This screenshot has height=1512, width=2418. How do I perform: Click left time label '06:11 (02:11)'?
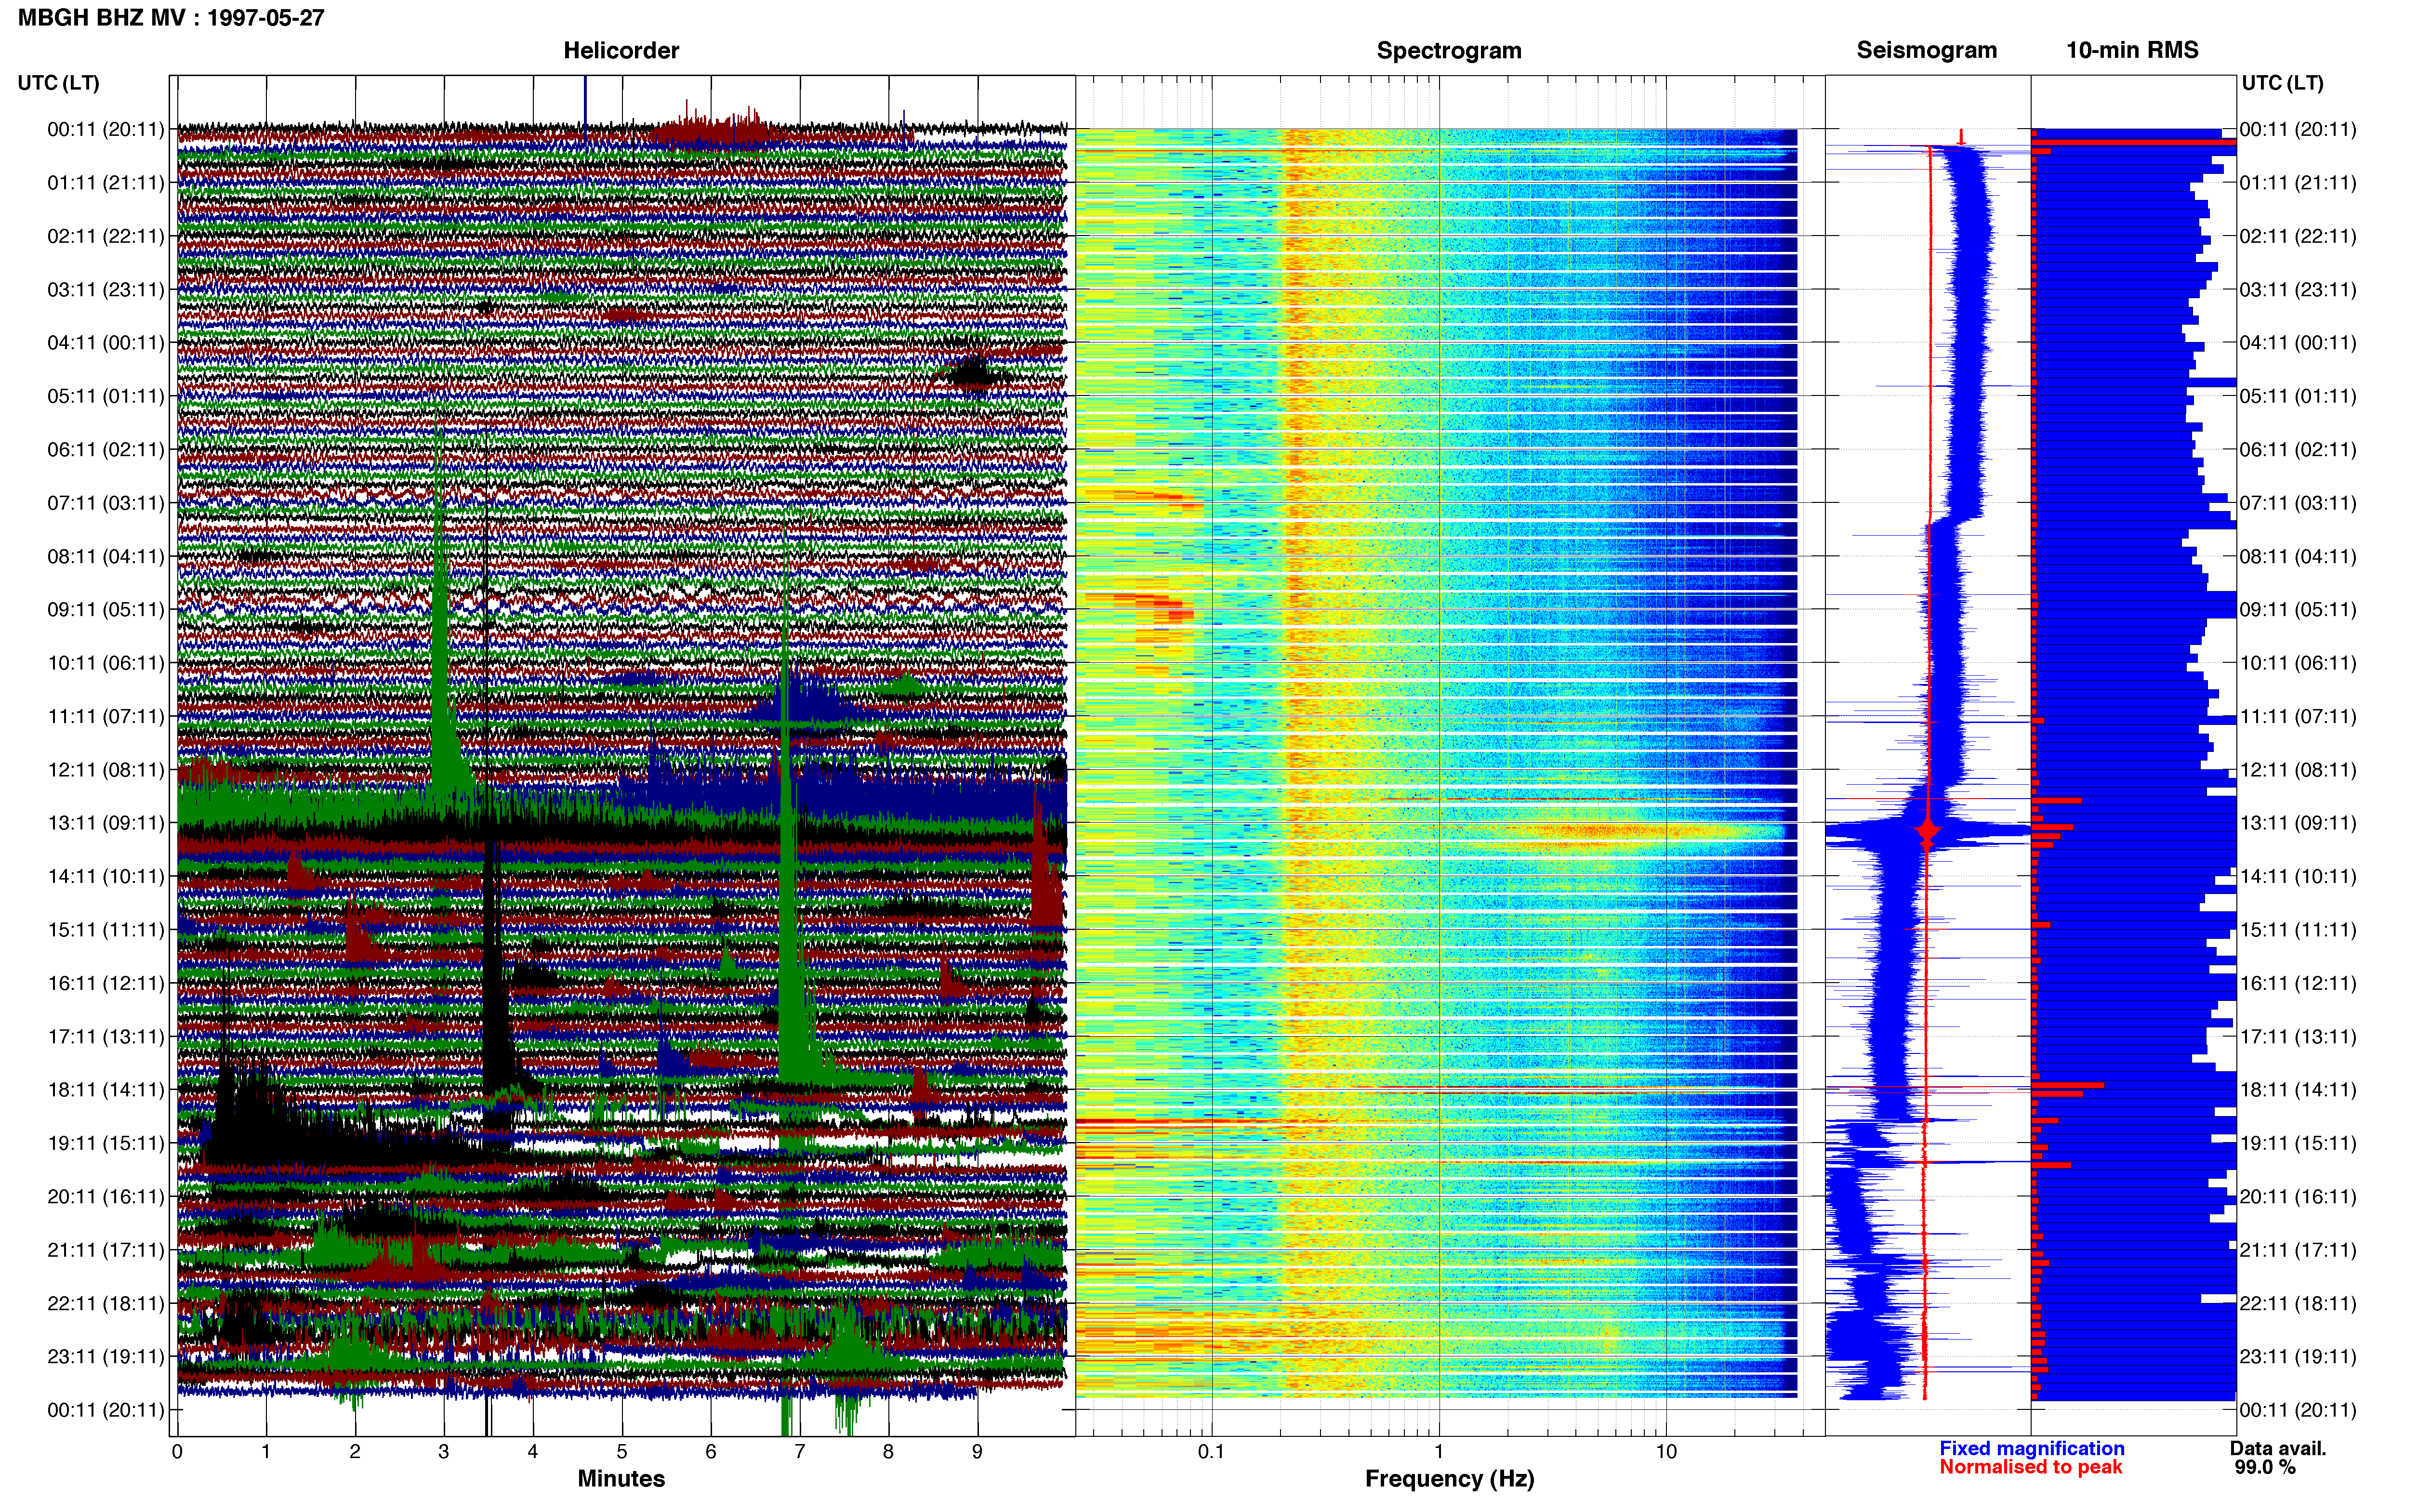106,450
